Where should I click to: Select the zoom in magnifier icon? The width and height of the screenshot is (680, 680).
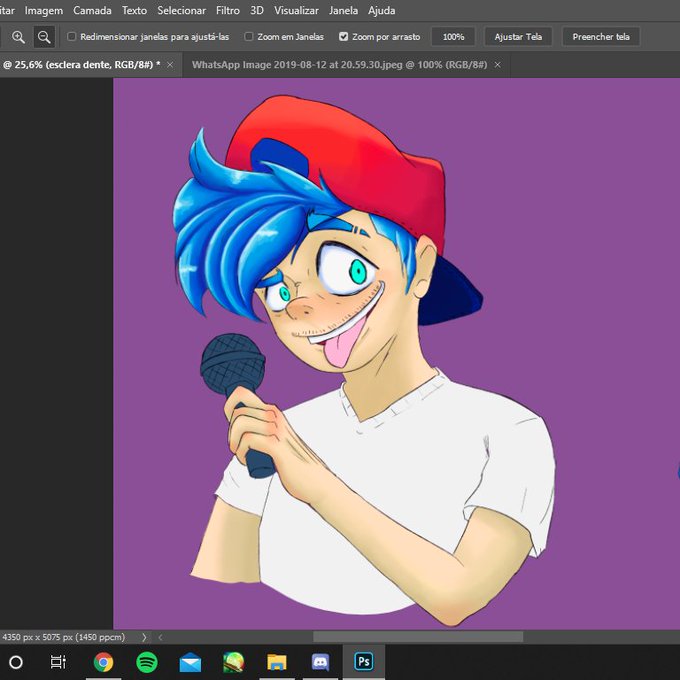pyautogui.click(x=18, y=37)
